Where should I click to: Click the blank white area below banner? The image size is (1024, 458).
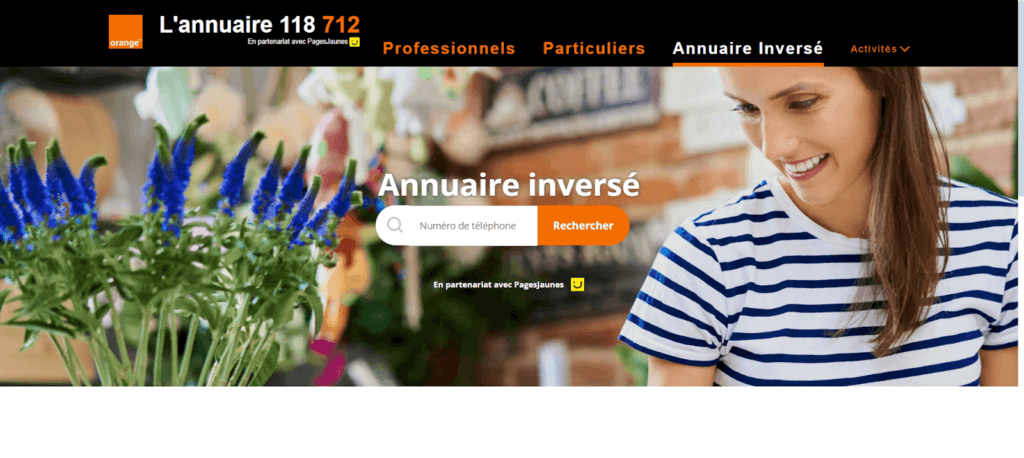512,422
